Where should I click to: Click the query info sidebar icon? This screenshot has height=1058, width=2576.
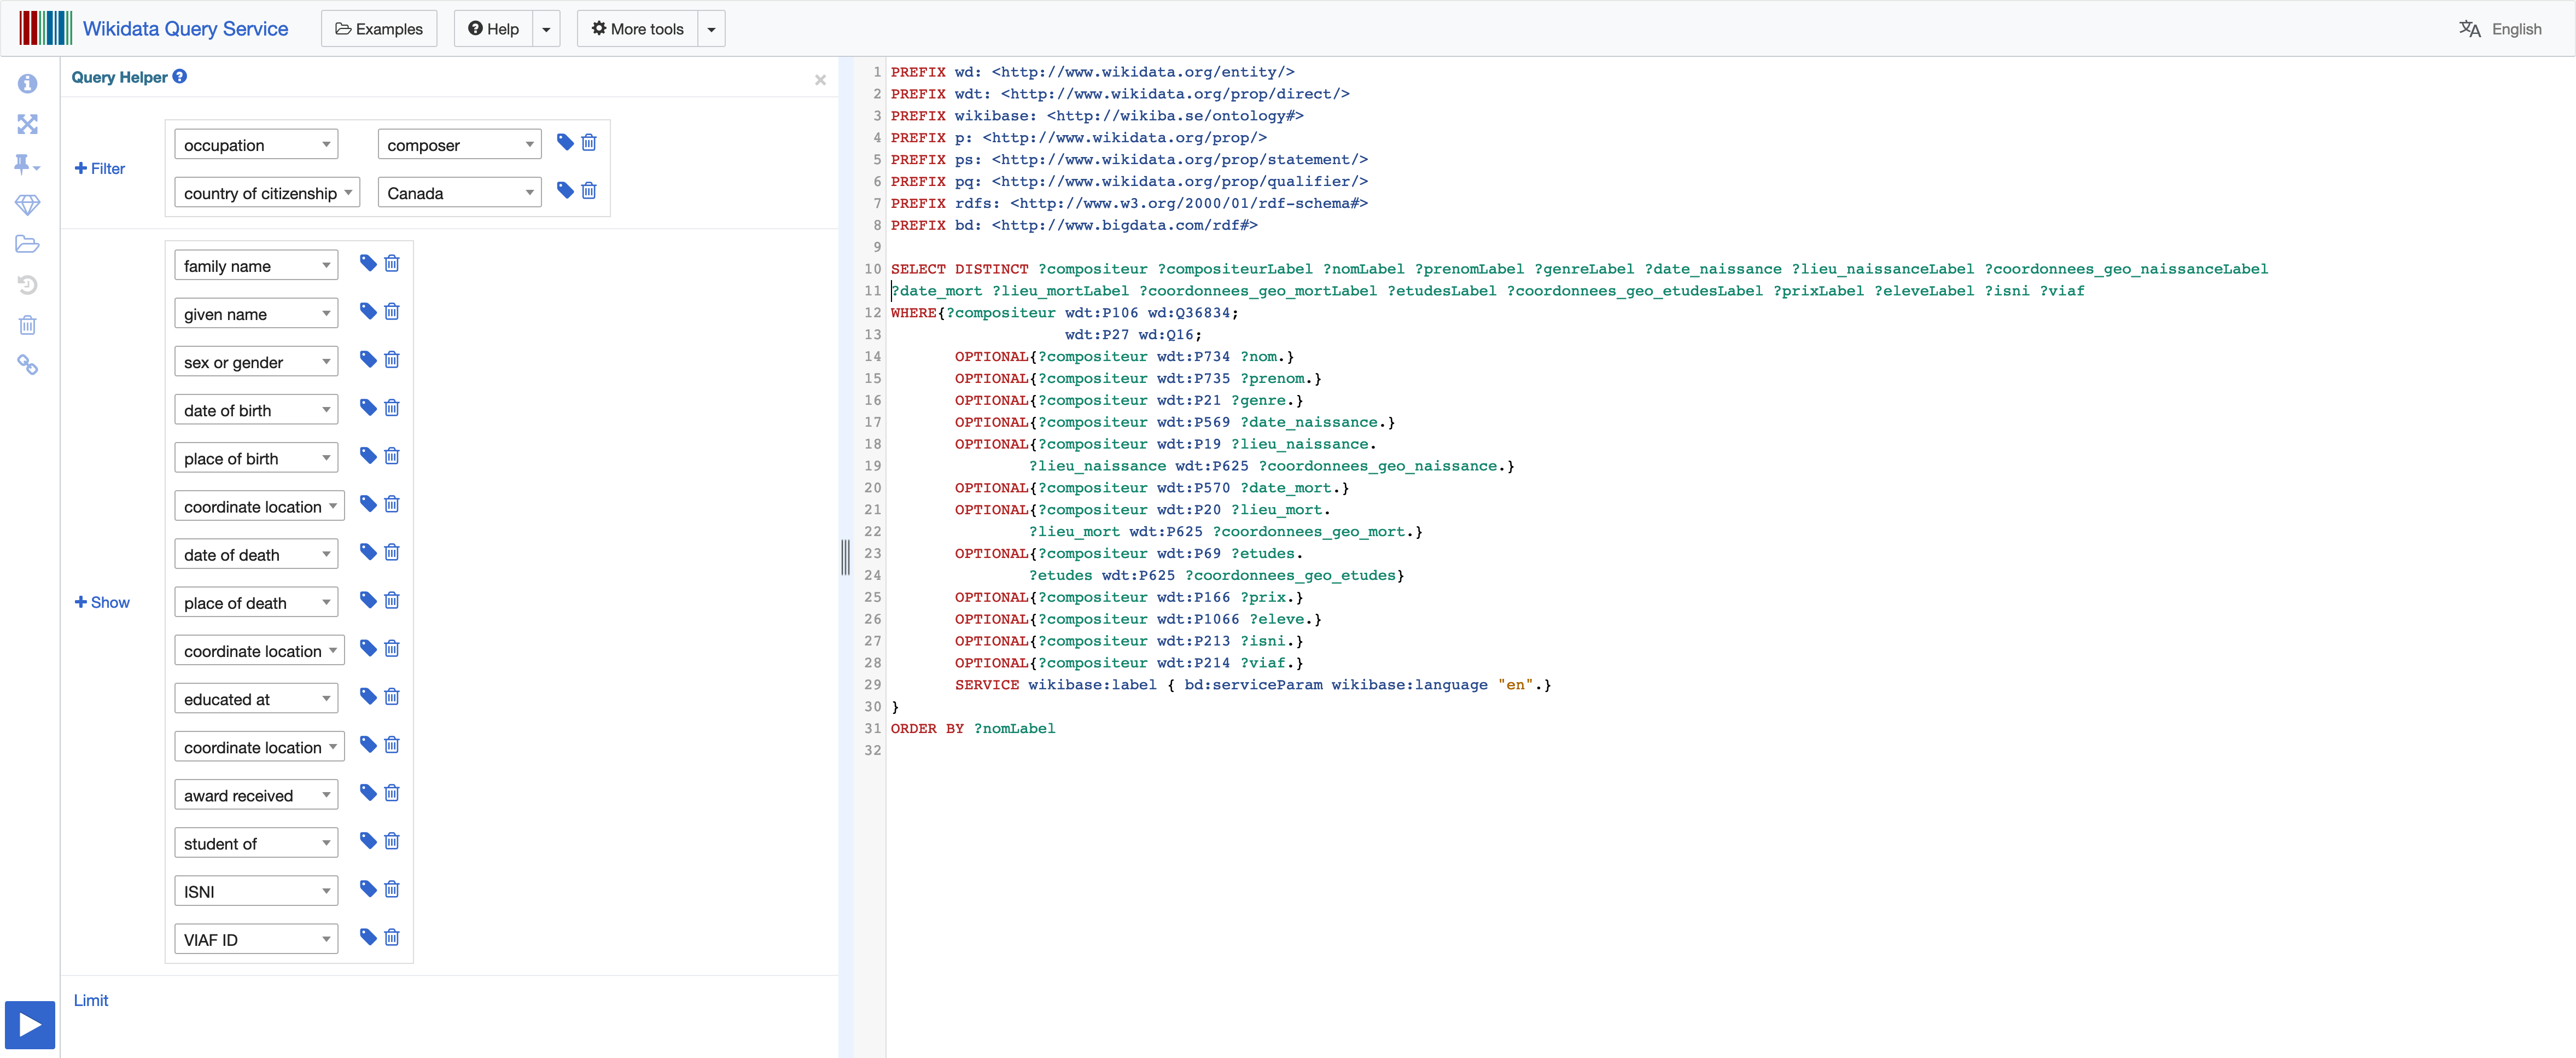28,84
